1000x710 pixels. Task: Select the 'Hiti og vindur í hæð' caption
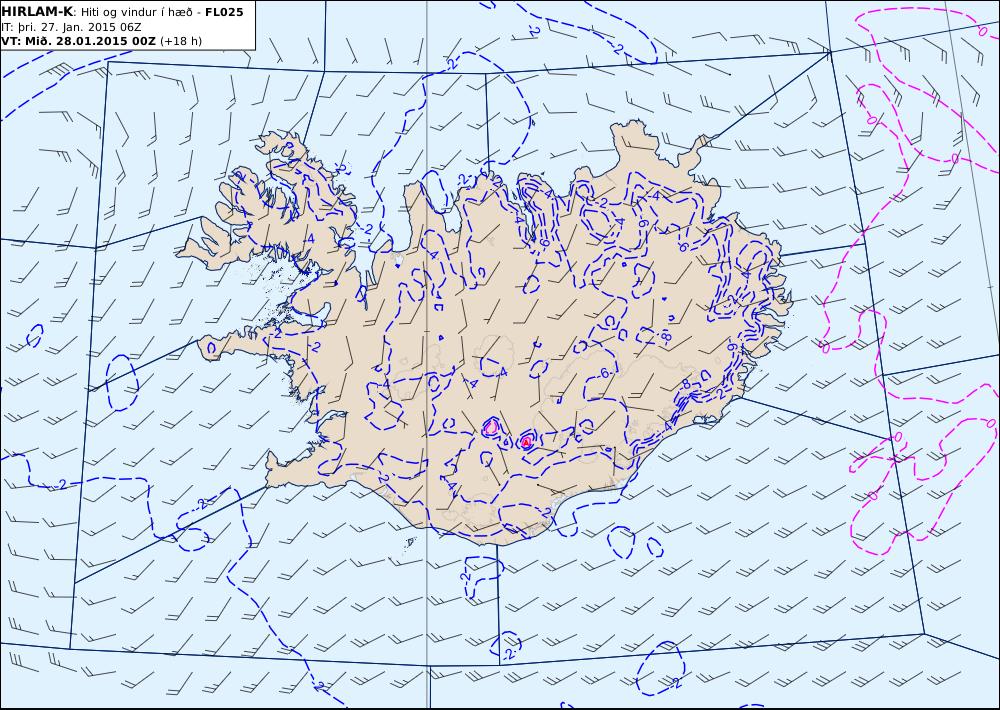point(136,12)
